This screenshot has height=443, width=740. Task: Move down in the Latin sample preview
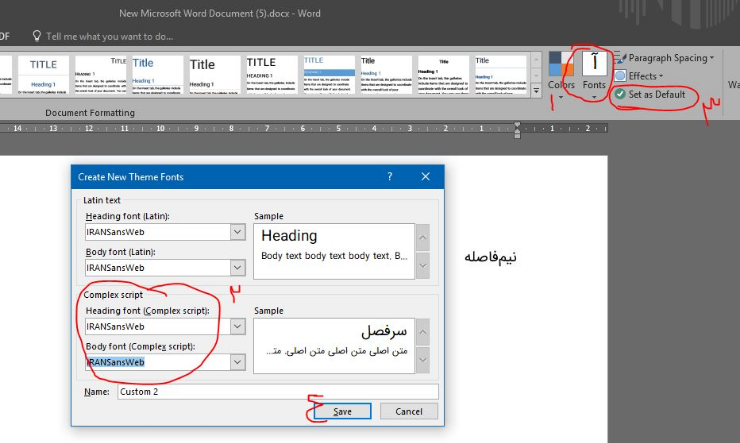click(x=423, y=265)
